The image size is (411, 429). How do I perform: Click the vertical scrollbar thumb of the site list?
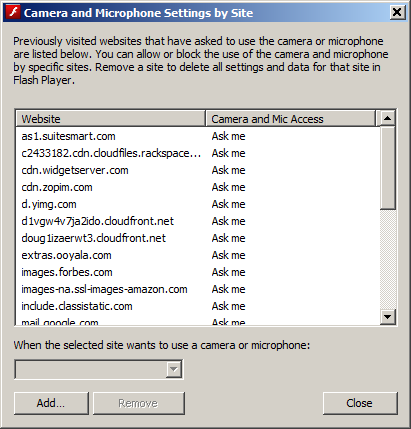[387, 168]
